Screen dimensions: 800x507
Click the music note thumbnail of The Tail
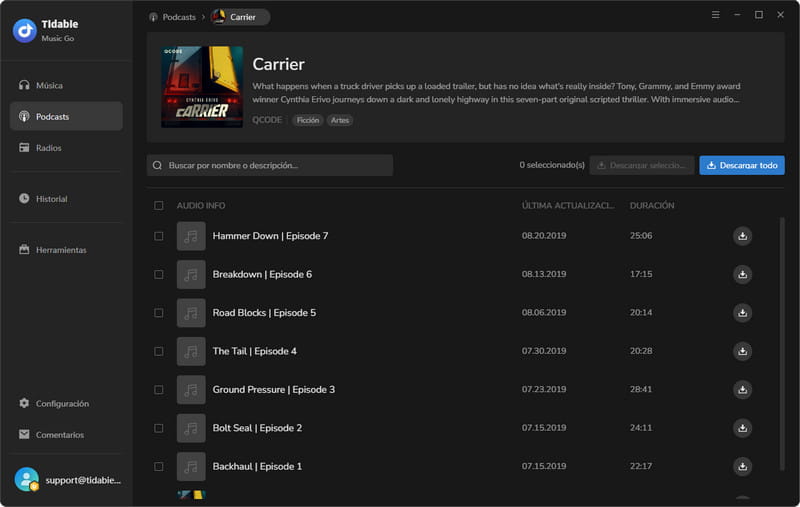point(191,351)
